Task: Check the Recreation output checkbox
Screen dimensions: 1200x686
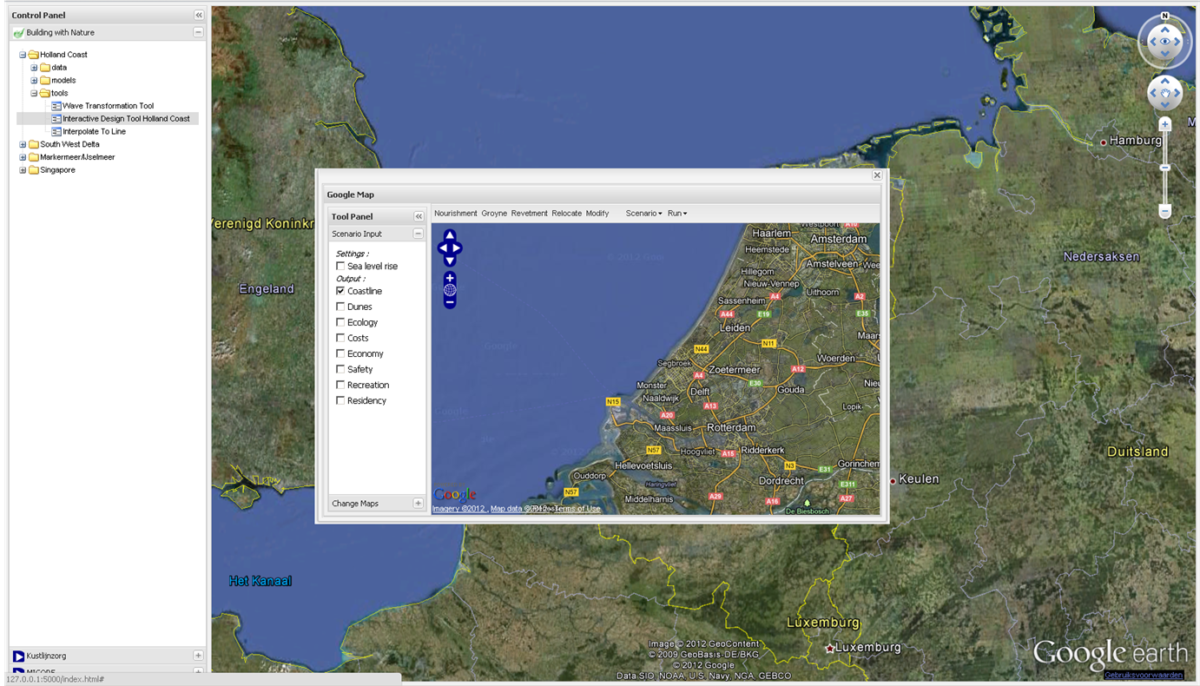Action: click(x=340, y=385)
